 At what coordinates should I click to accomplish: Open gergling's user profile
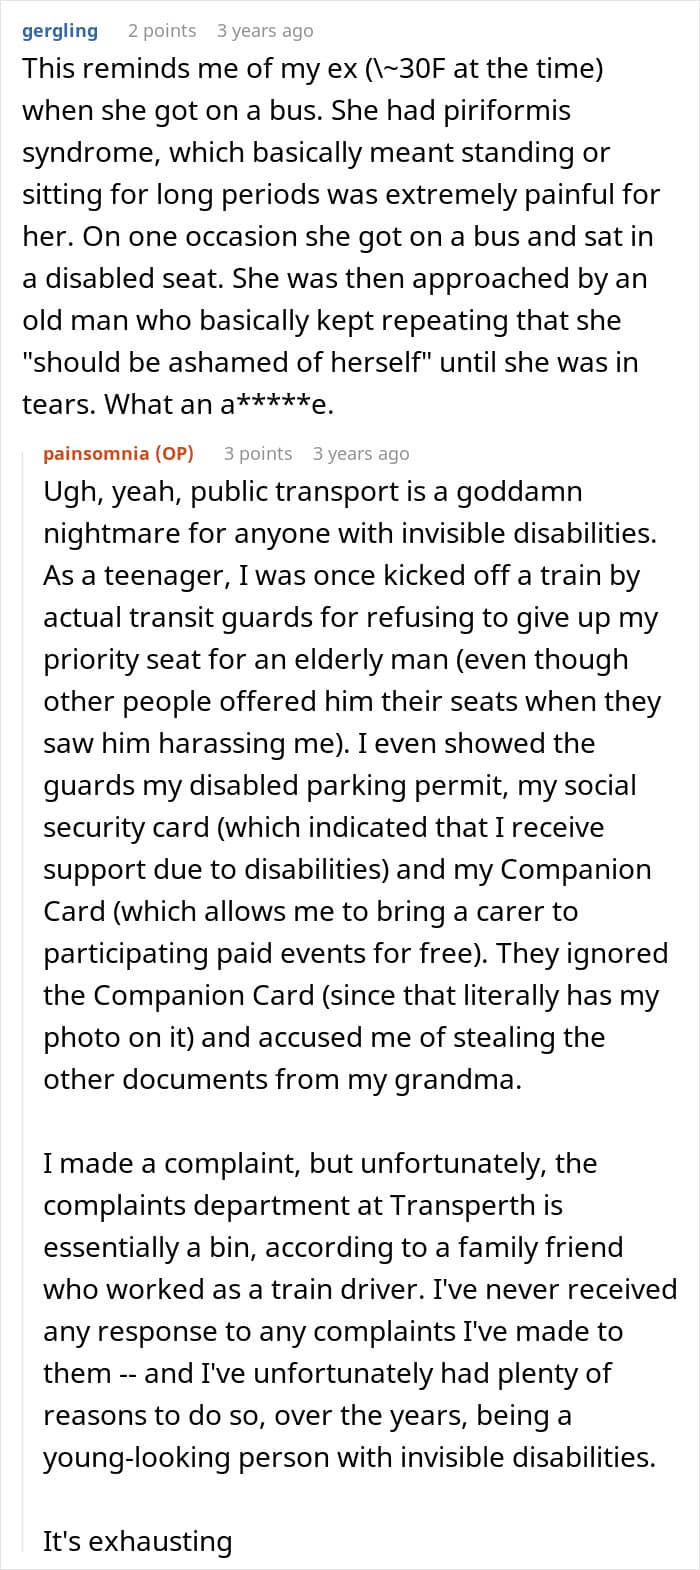coord(60,31)
